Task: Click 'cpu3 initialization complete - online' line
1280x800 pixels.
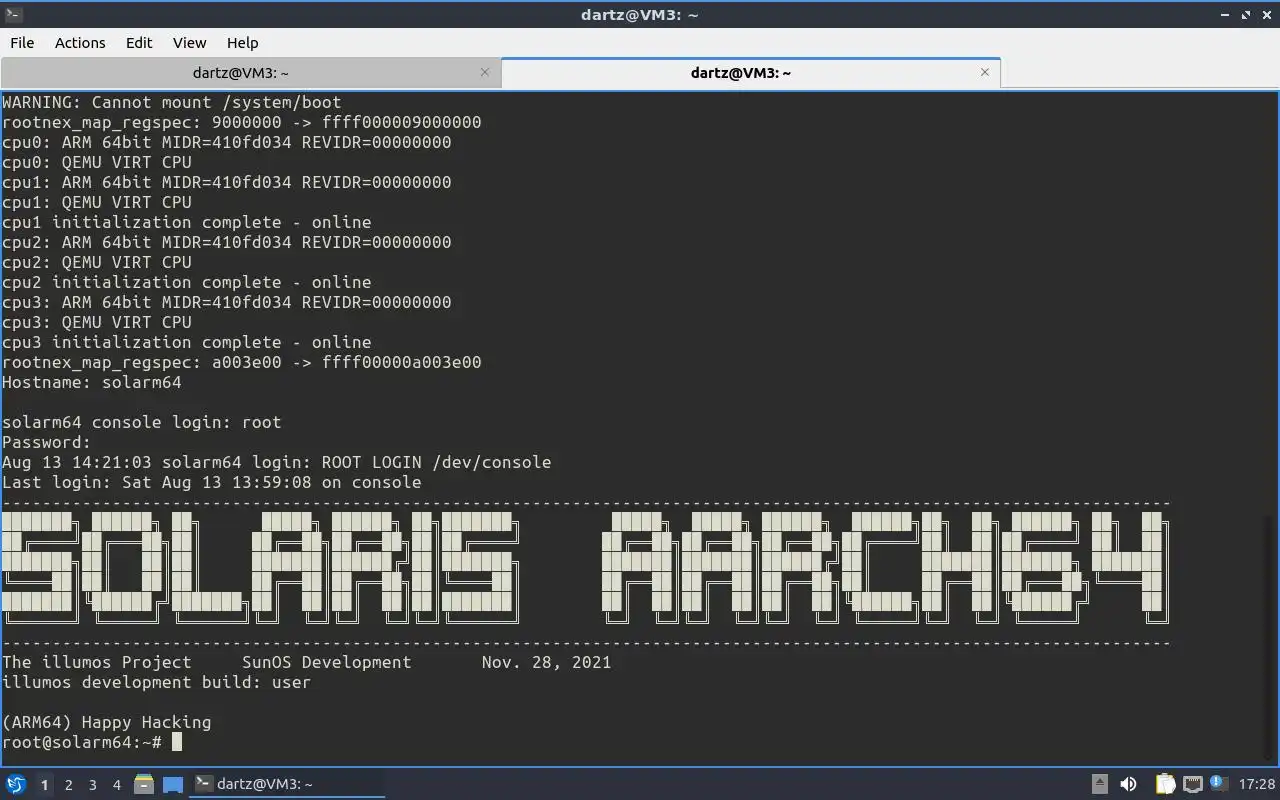Action: coord(187,342)
